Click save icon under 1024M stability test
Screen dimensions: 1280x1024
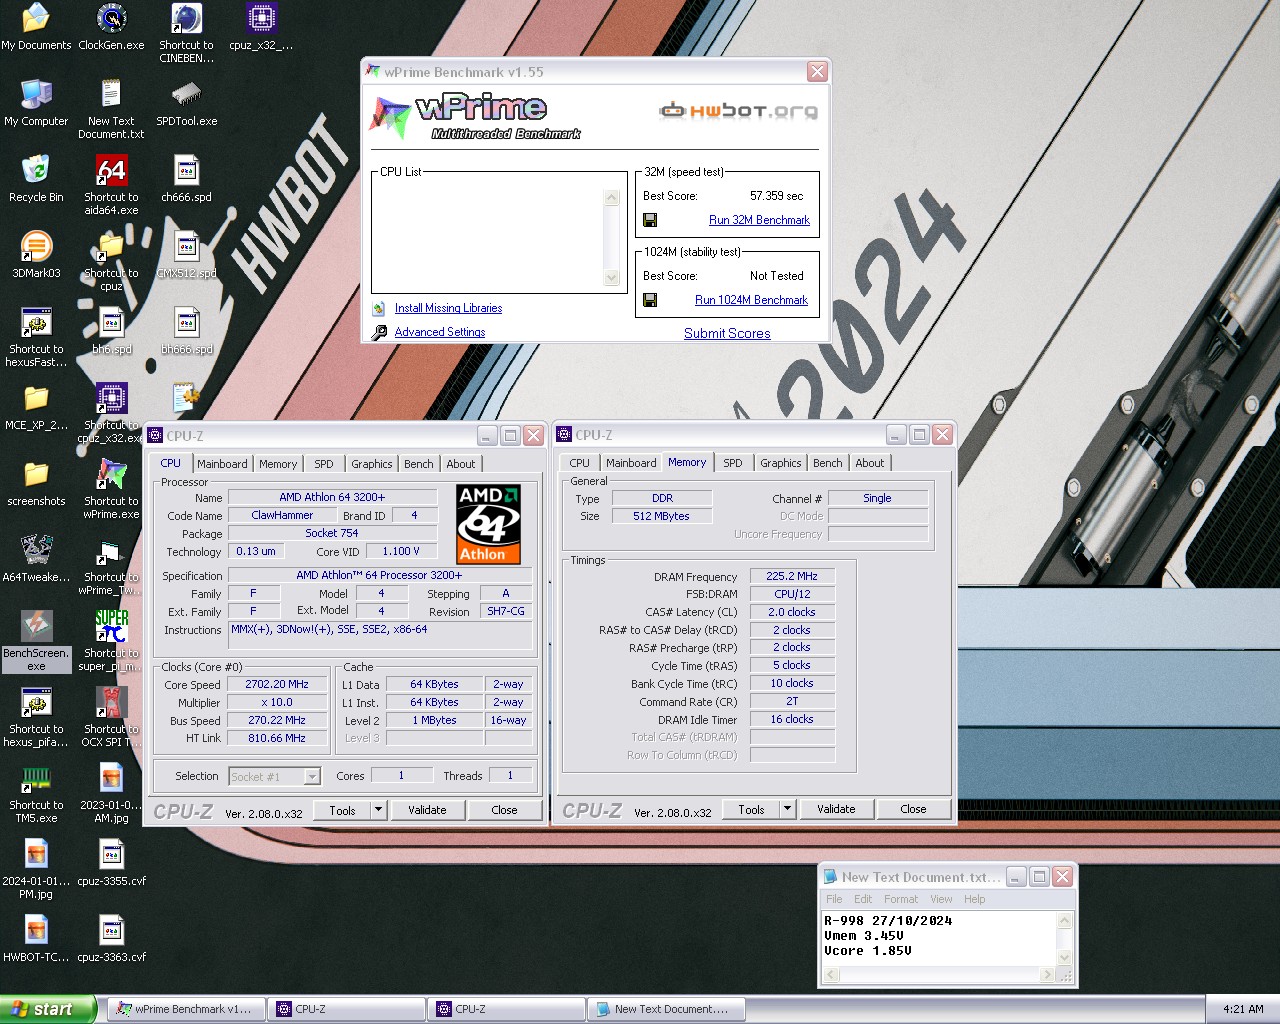[650, 300]
